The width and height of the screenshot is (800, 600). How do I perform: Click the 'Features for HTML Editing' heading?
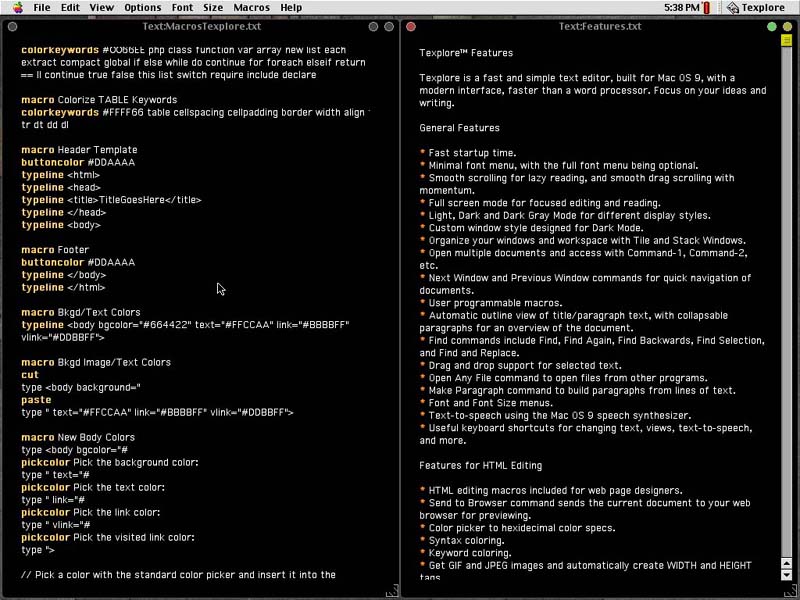[x=480, y=465]
